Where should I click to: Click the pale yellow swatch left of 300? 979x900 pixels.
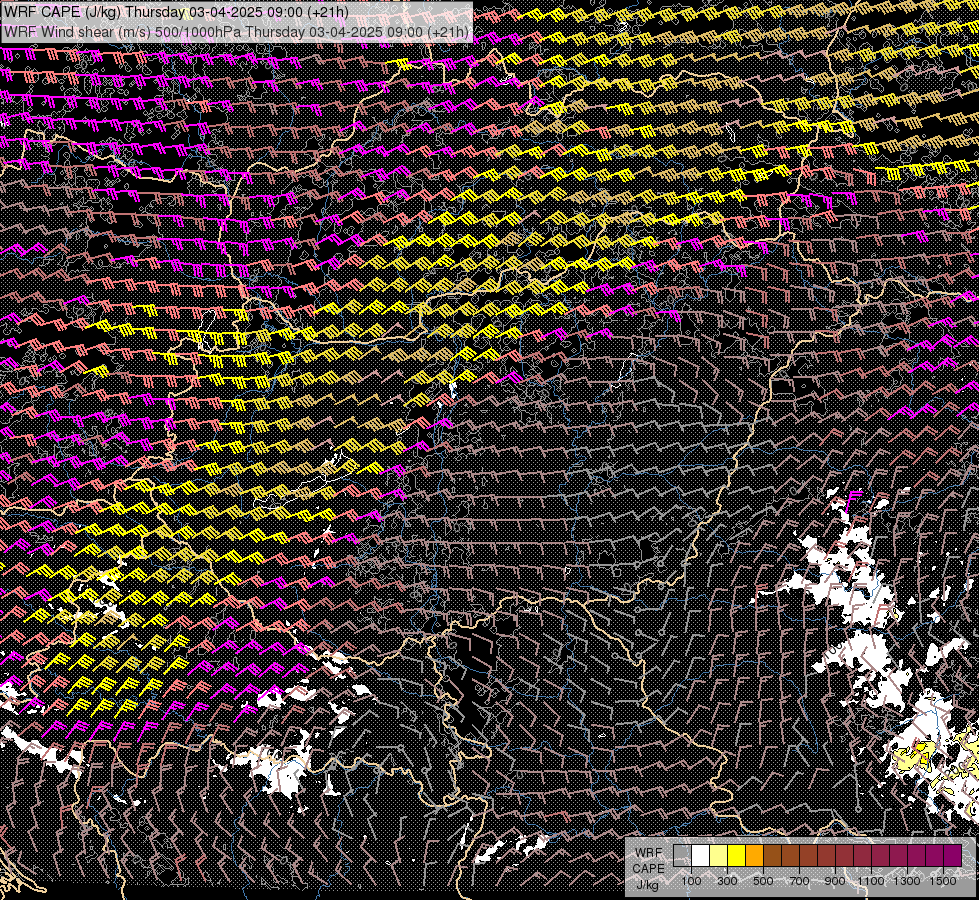coord(719,855)
